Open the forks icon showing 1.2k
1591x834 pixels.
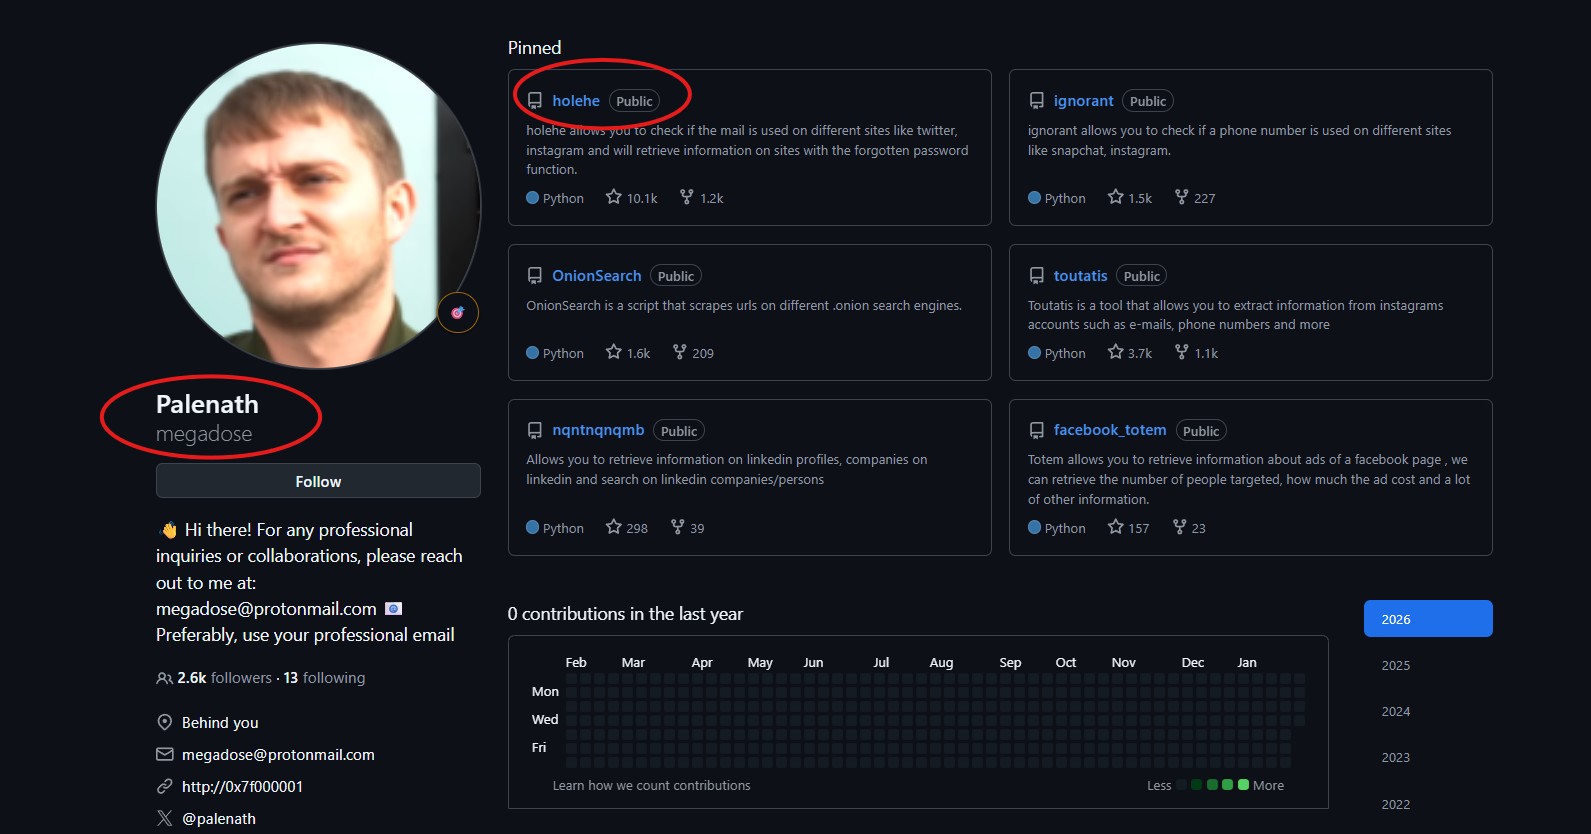[686, 197]
